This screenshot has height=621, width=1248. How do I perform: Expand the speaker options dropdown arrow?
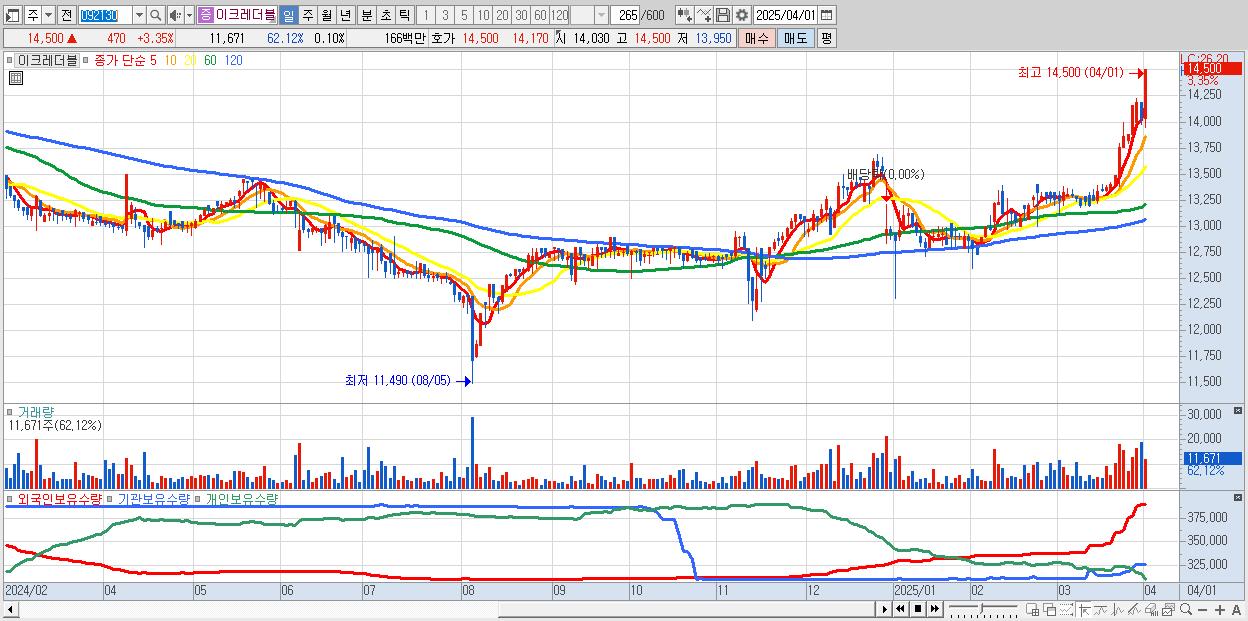189,15
